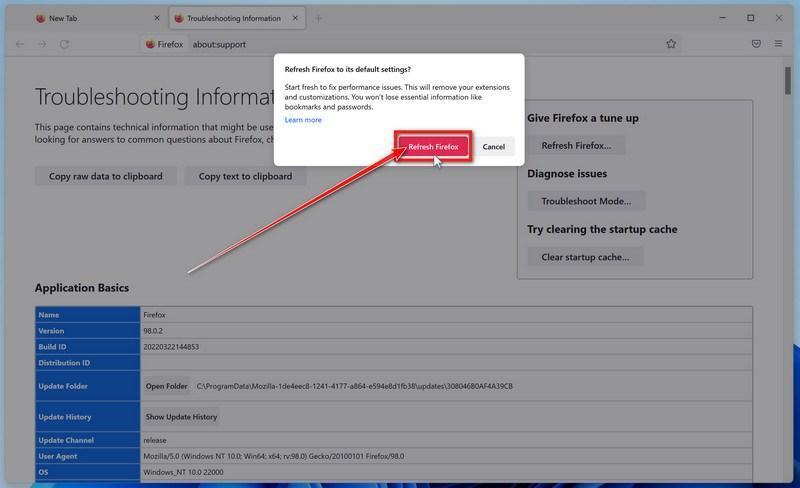Screen dimensions: 800x488
Task: Go forward with the forward arrow
Action: (42, 44)
